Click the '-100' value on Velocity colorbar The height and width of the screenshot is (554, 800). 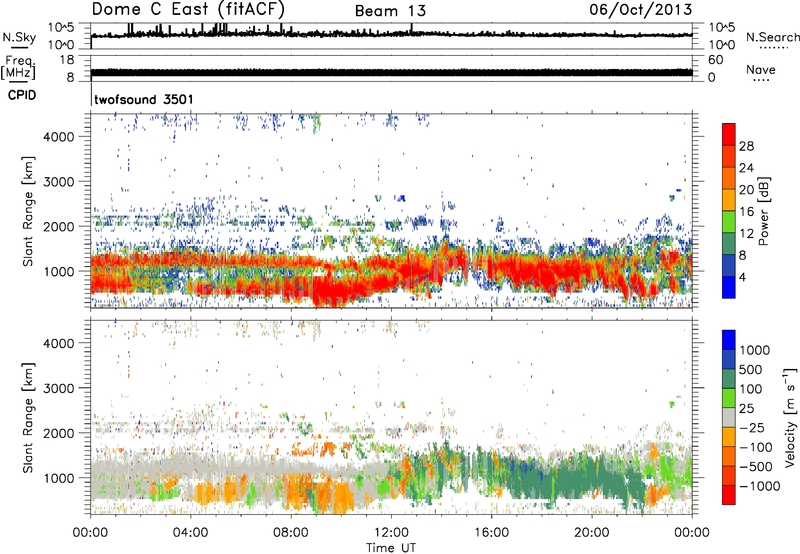pos(756,447)
